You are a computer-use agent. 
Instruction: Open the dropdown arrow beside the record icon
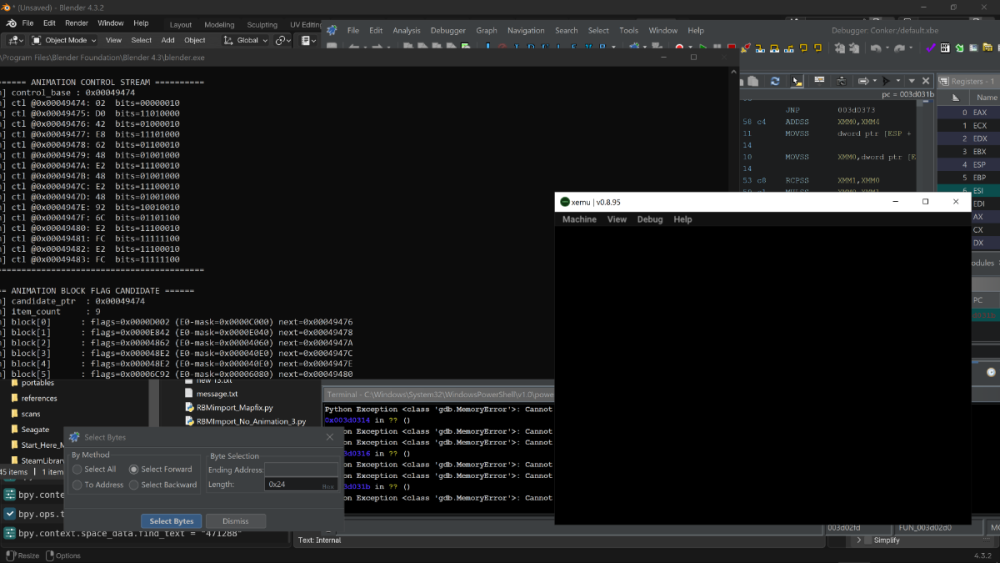(690, 48)
